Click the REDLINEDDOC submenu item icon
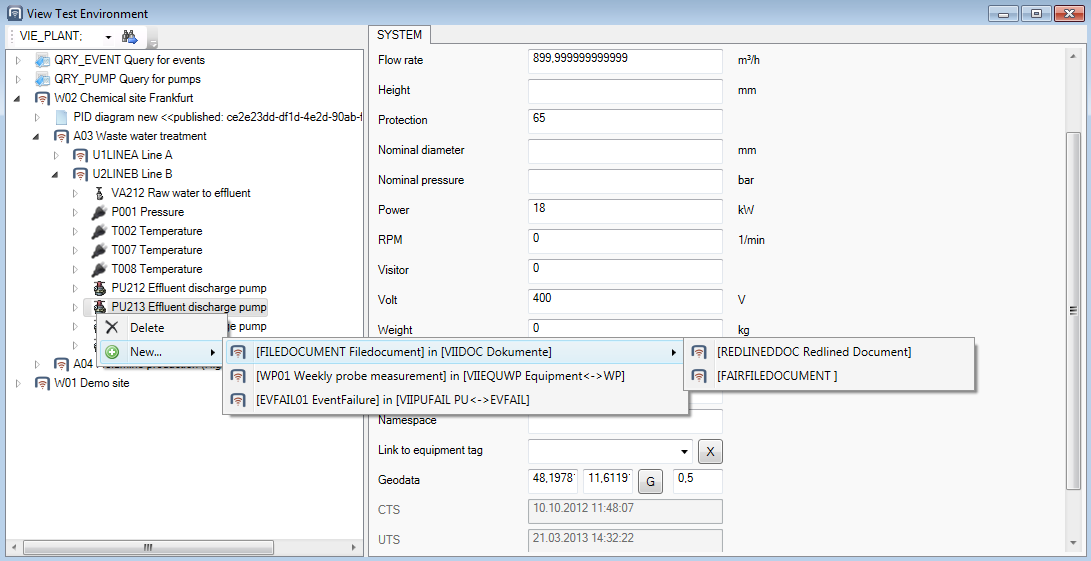Screen dimensions: 1091x561 (699, 352)
